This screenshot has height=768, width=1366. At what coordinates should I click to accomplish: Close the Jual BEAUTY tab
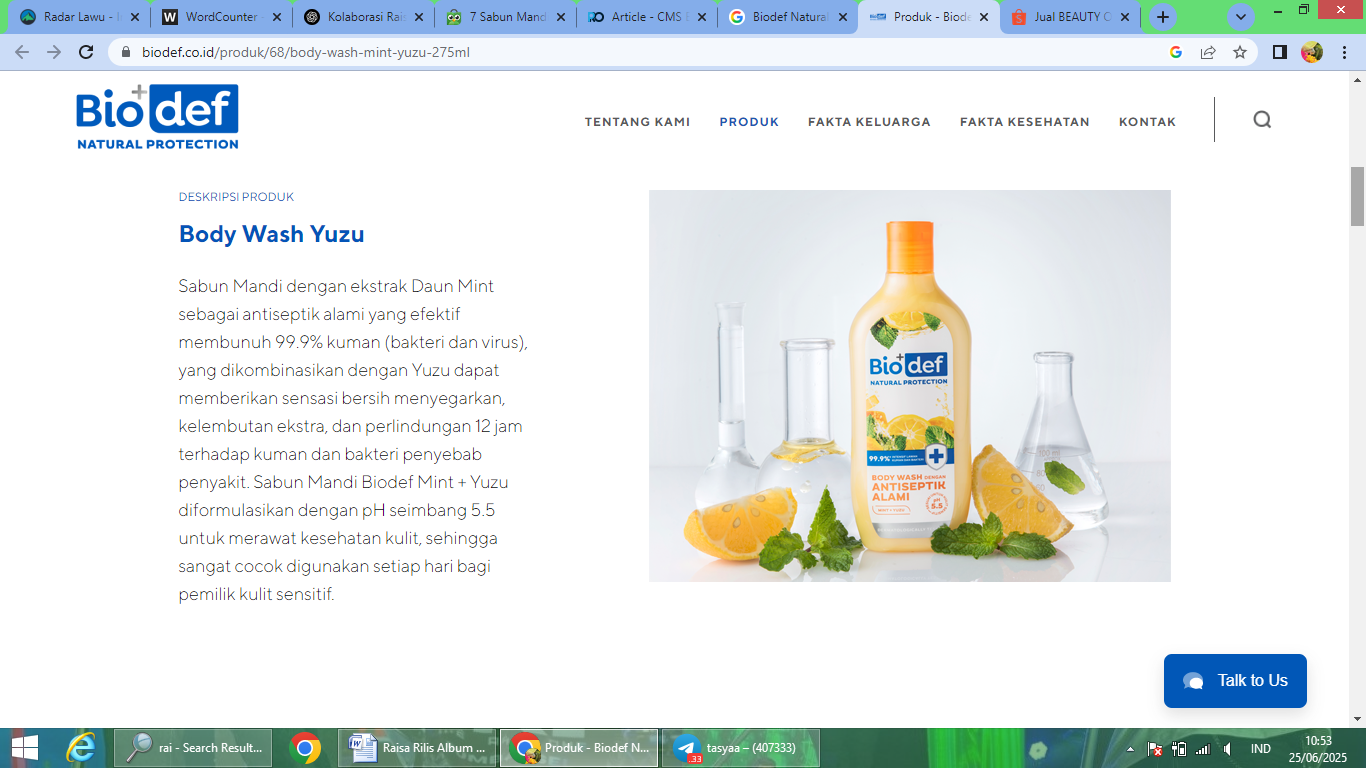(1125, 17)
